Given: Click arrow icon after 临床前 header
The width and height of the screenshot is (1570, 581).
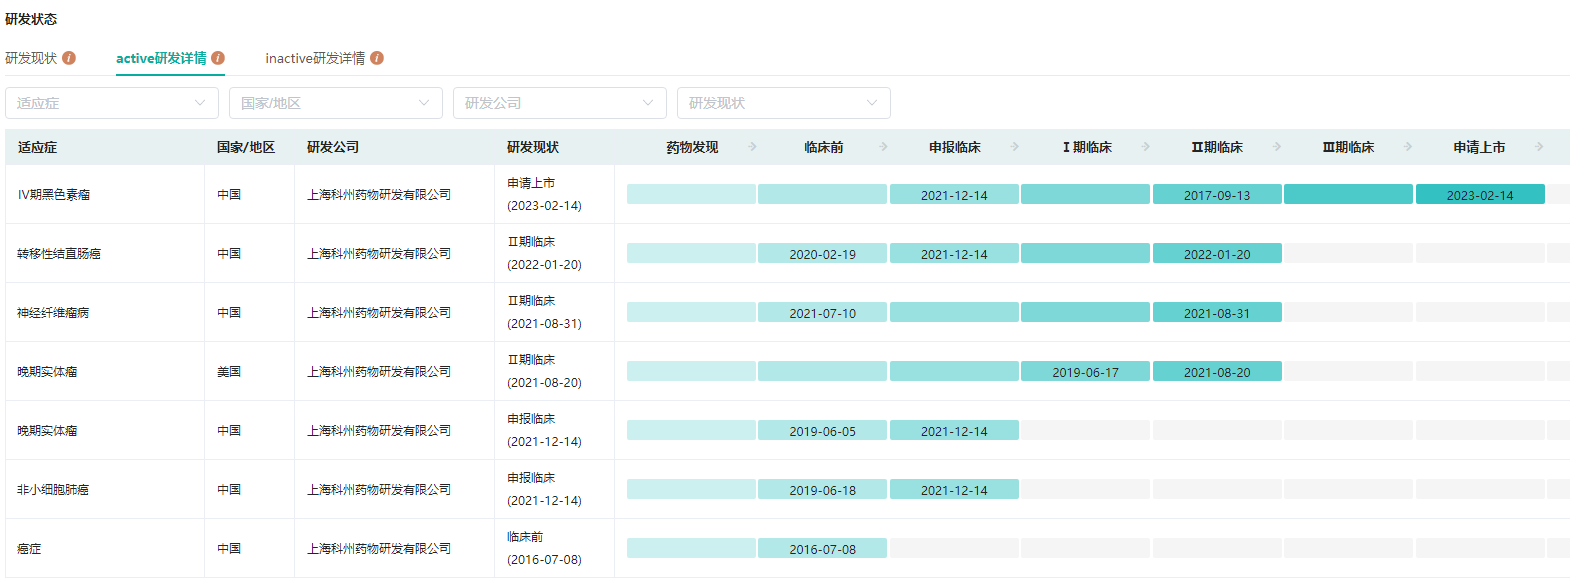Looking at the screenshot, I should [883, 147].
